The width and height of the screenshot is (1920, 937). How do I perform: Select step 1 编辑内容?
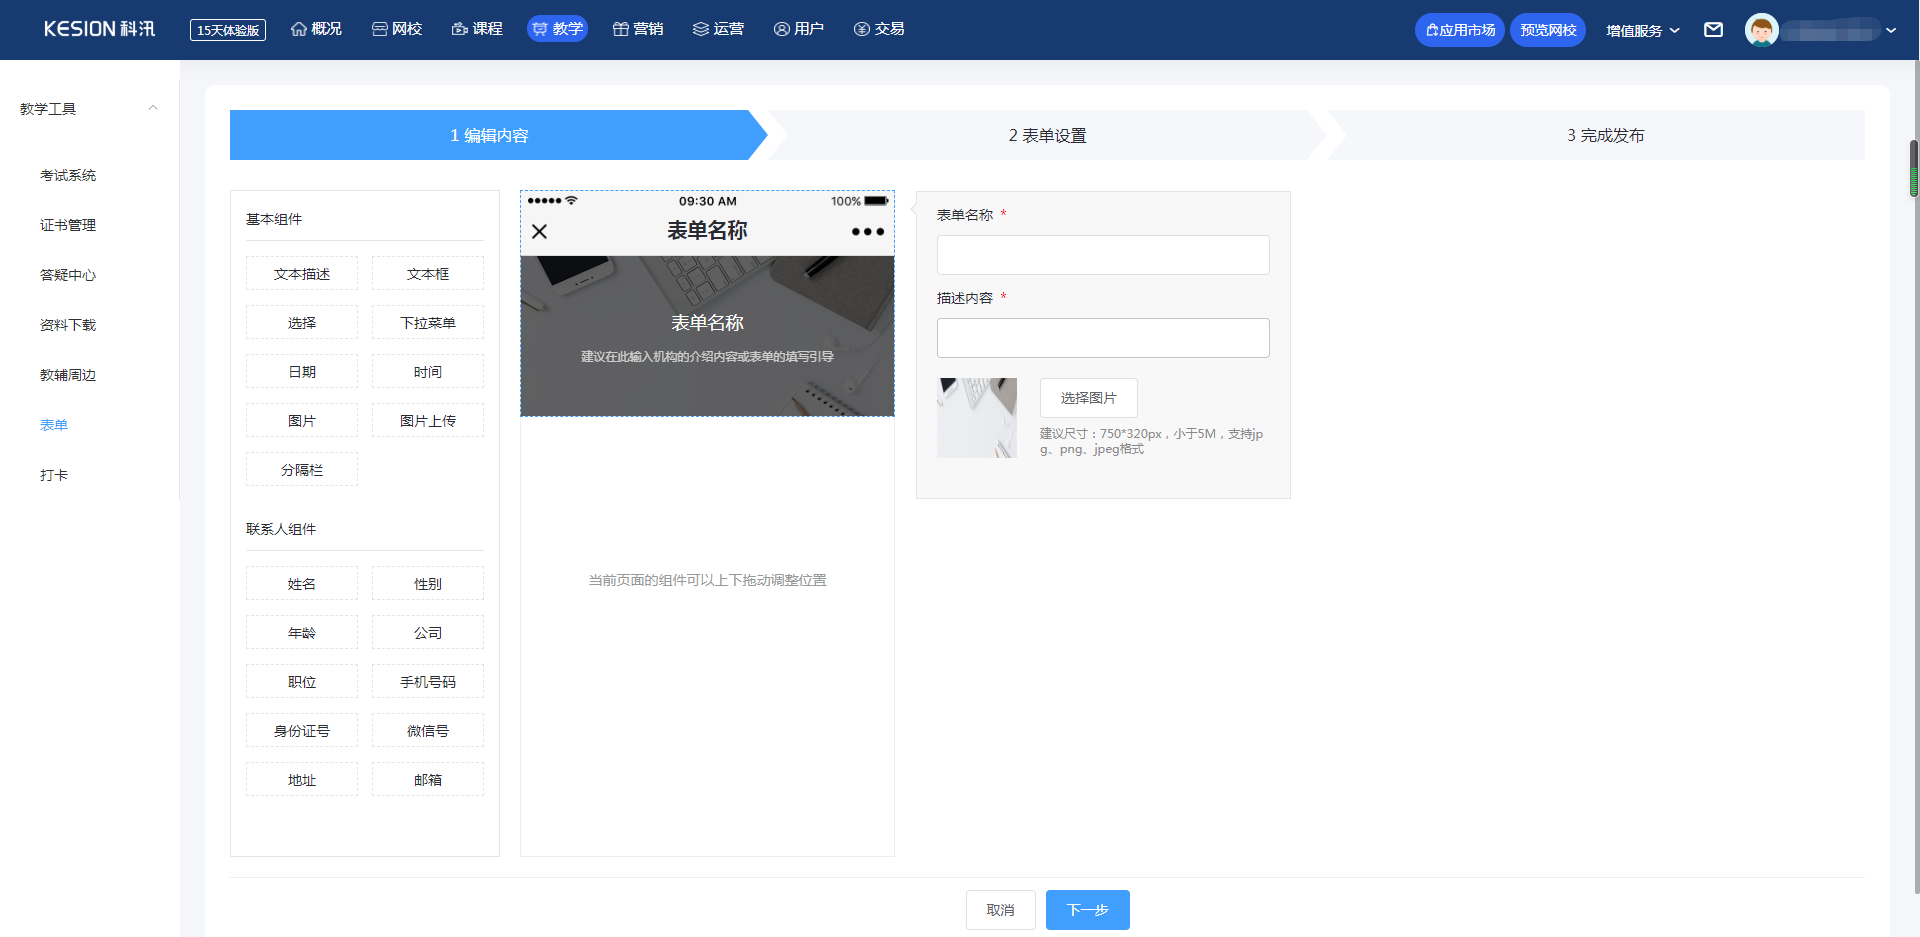490,135
